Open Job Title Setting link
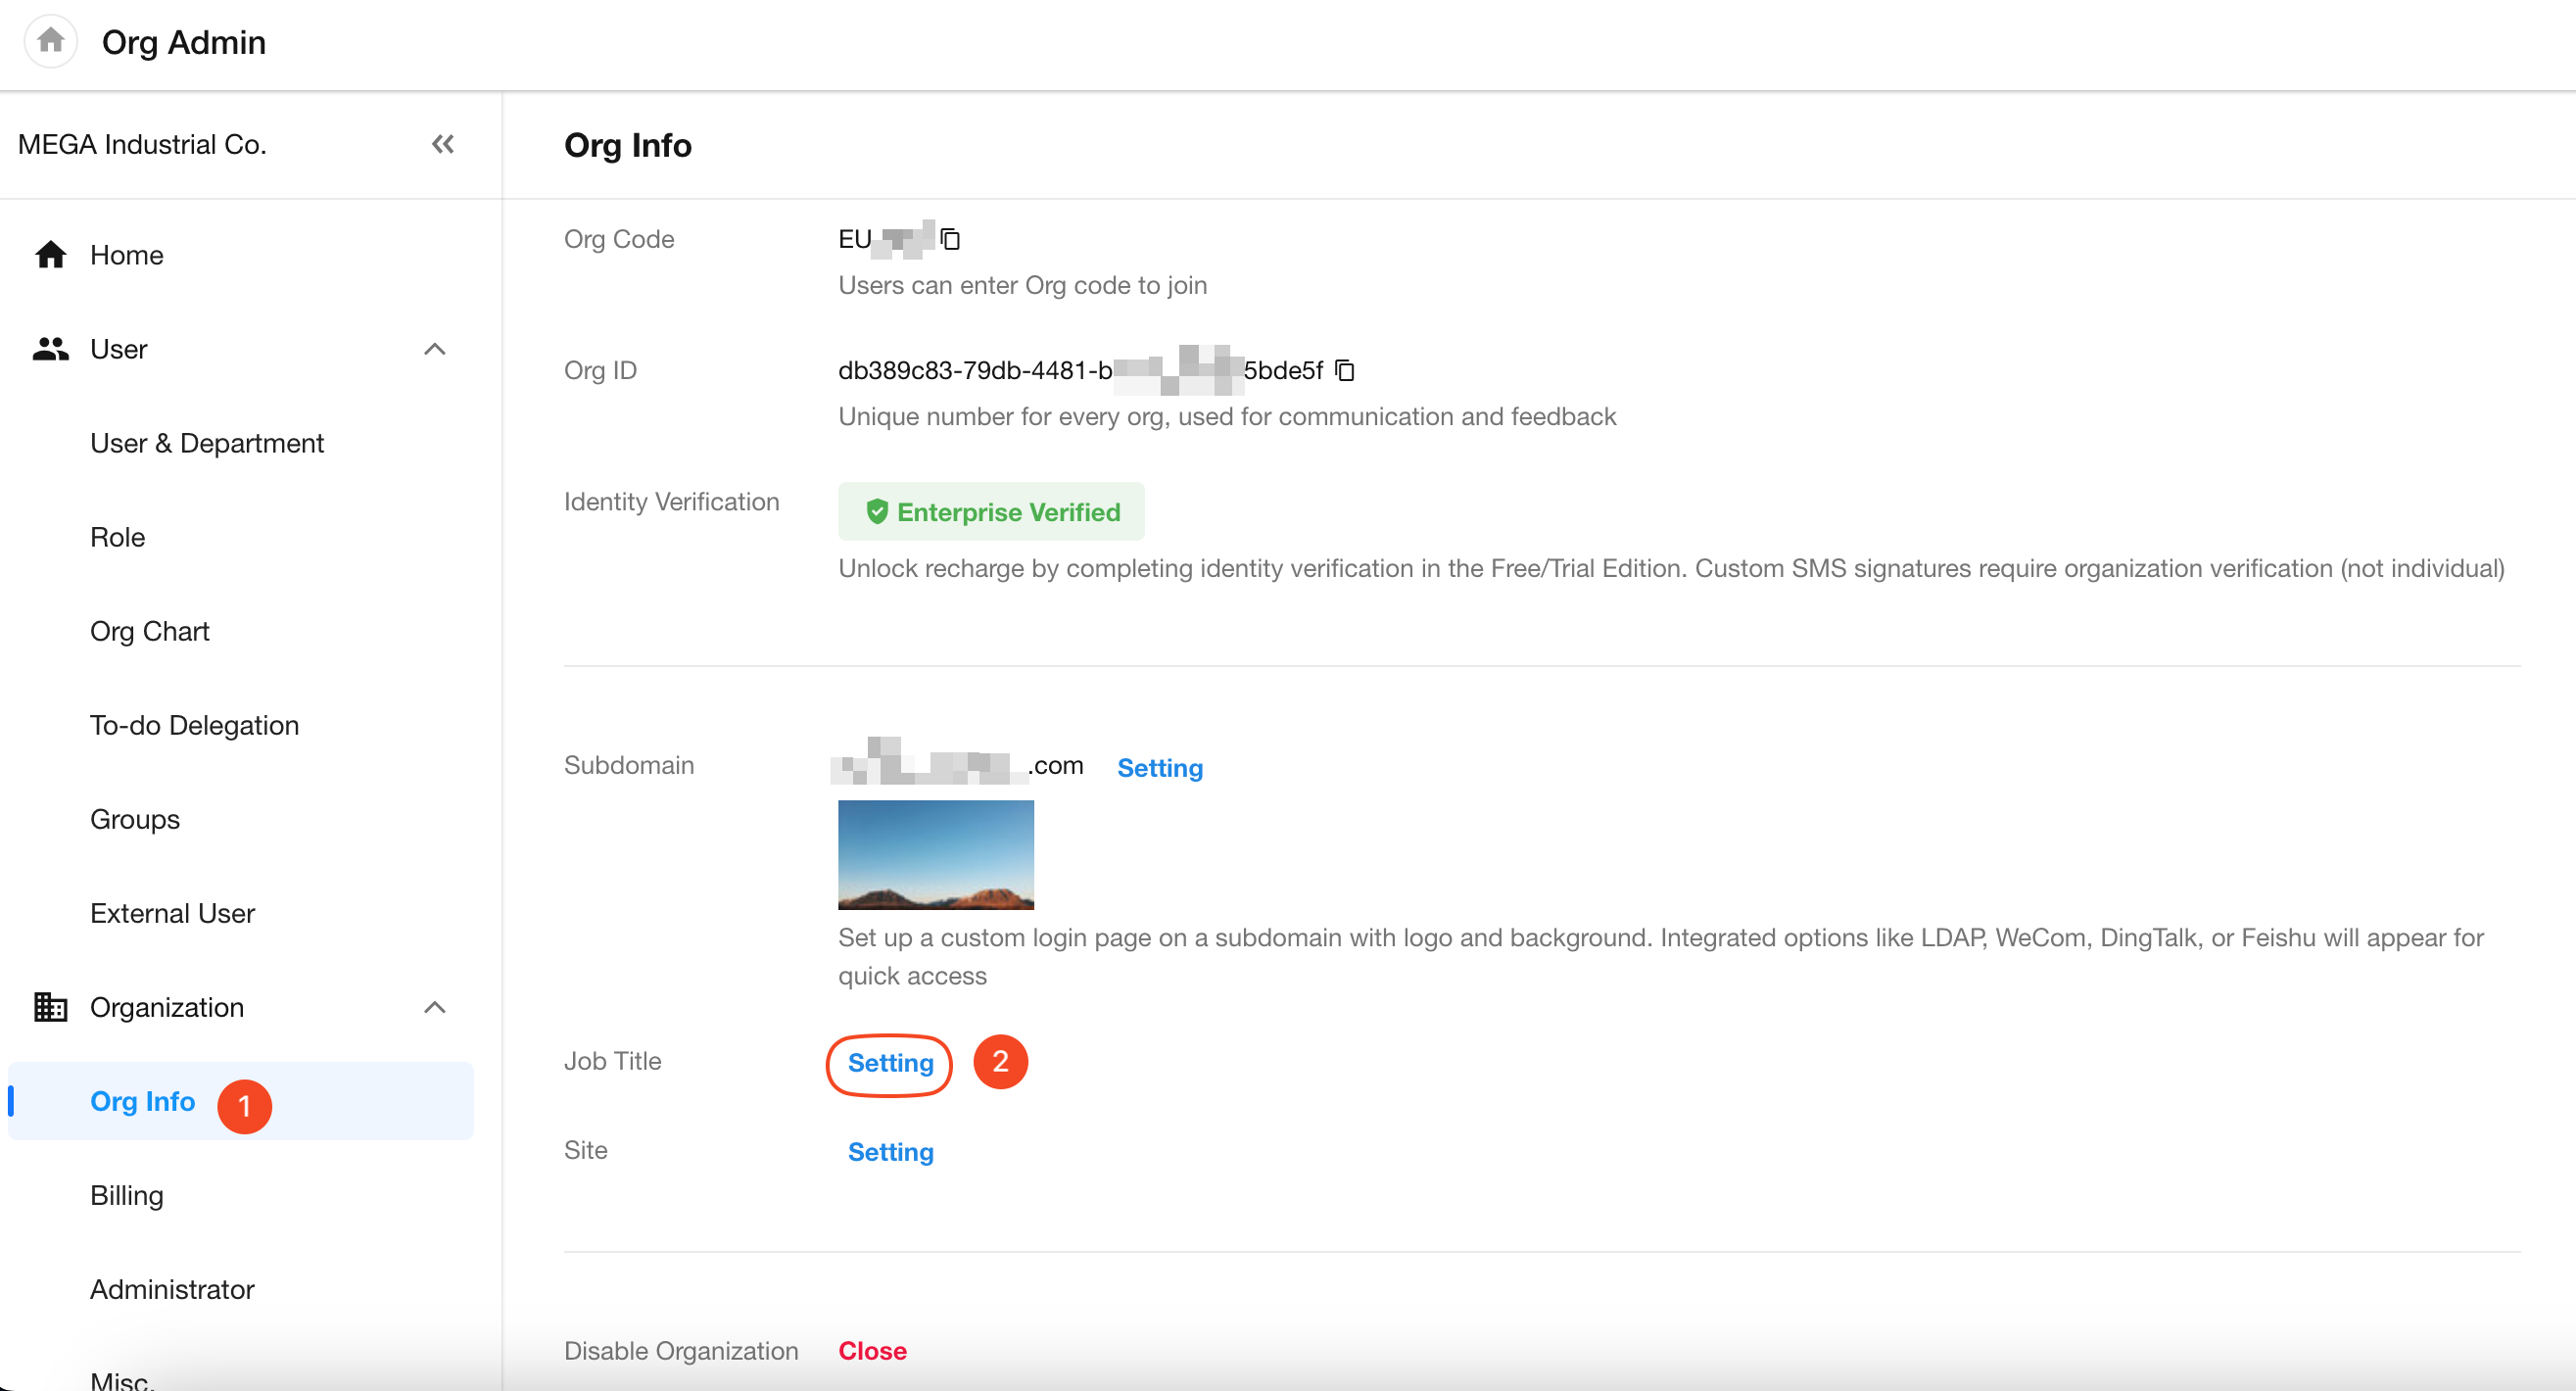The image size is (2576, 1391). point(890,1063)
